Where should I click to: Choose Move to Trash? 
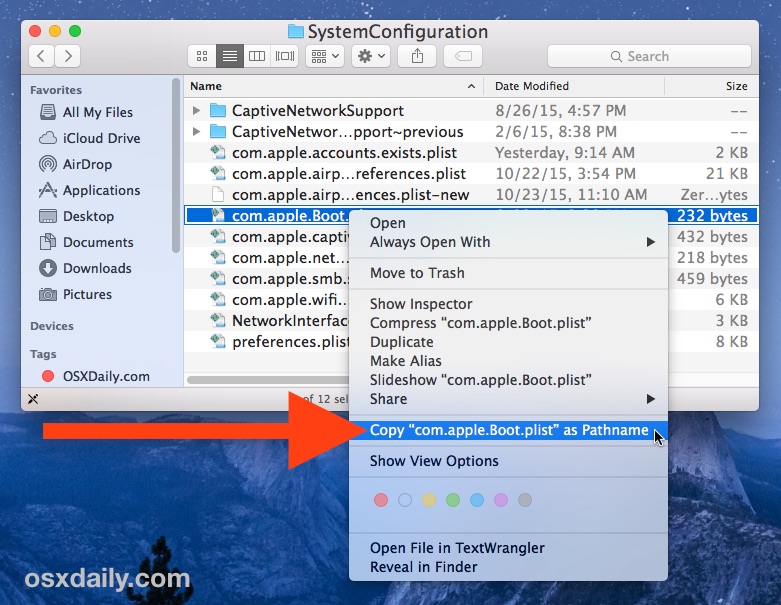pos(508,273)
